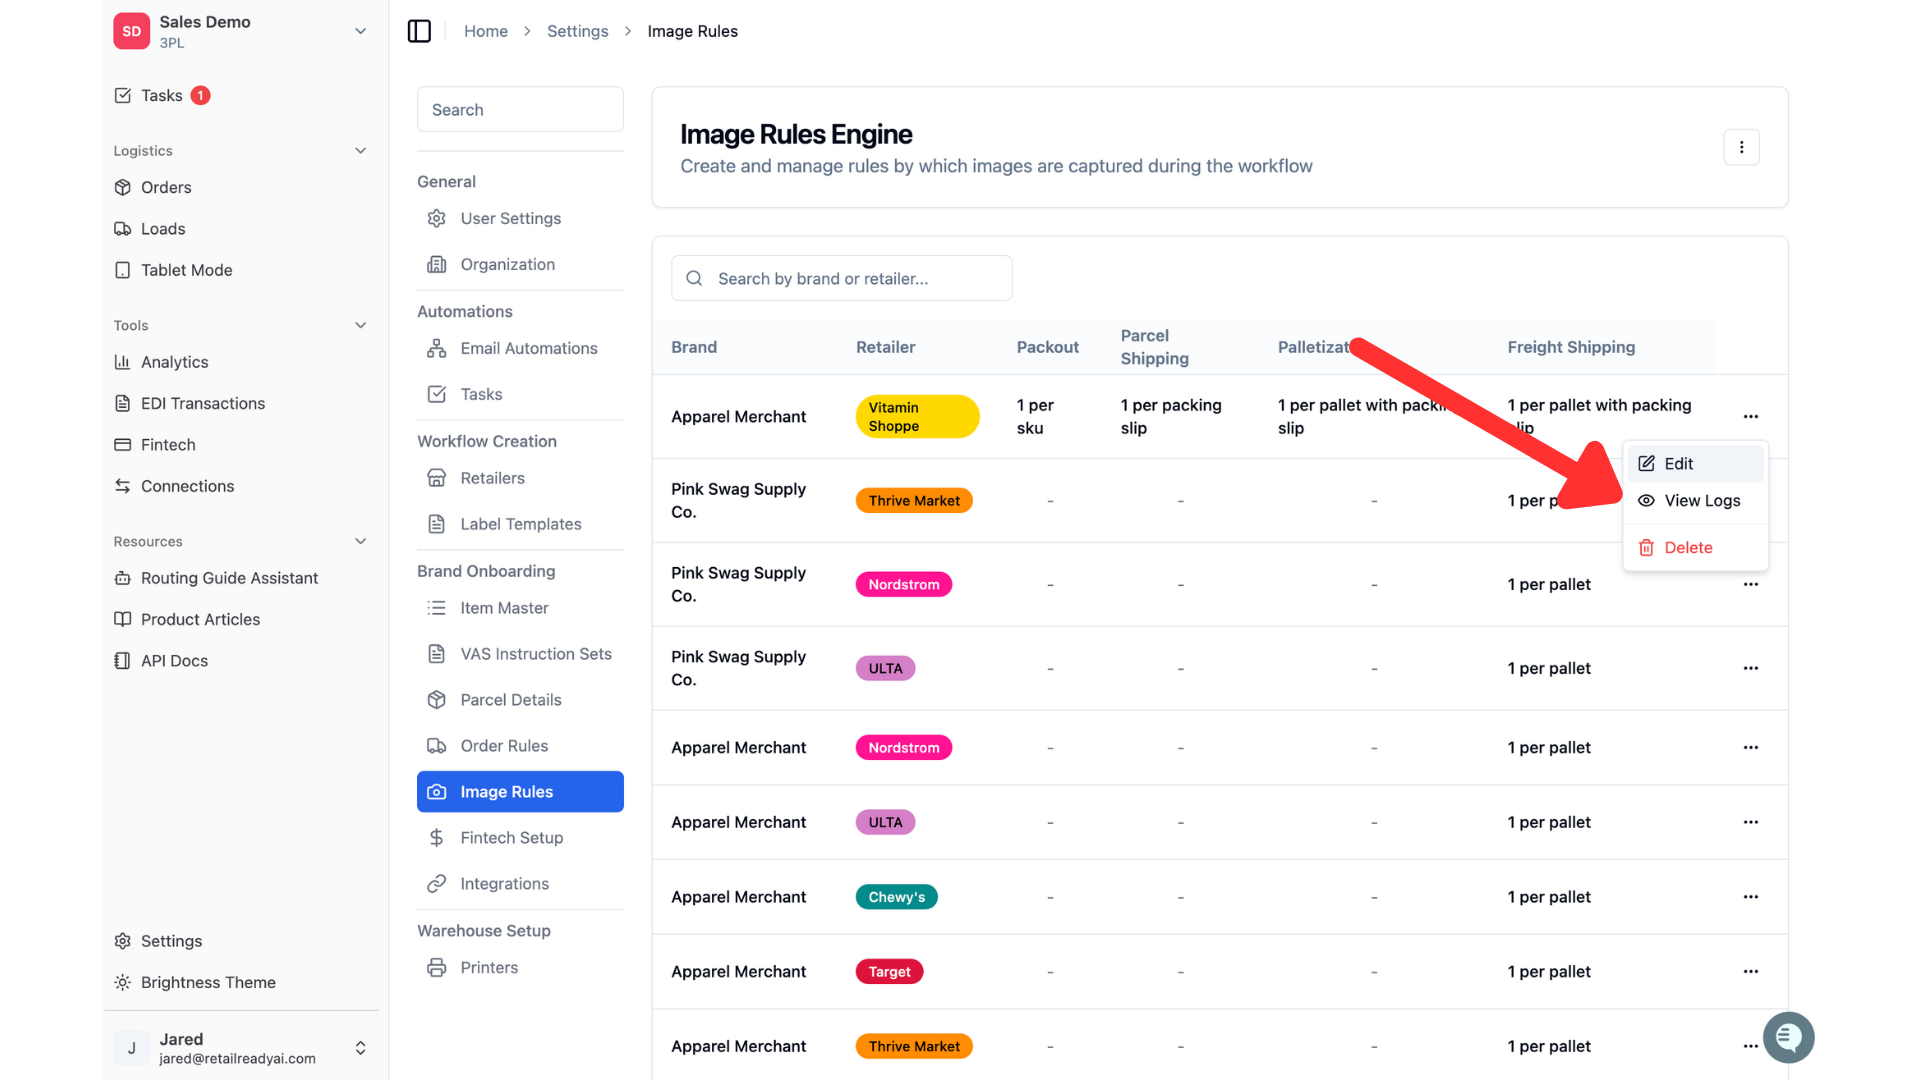Open the Analytics tool

point(174,362)
